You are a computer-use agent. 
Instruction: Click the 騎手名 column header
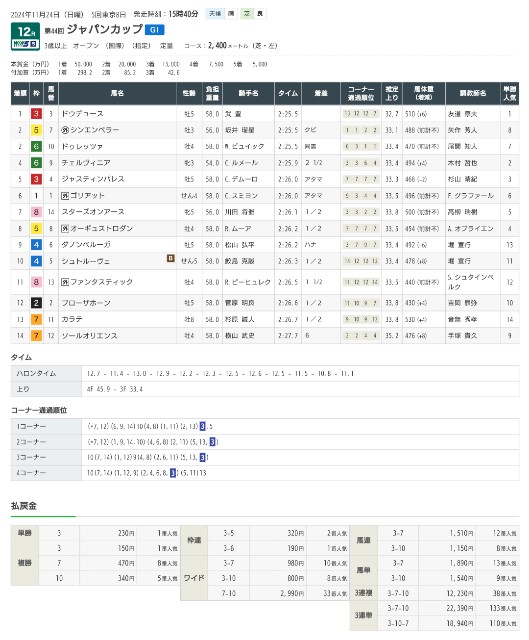(248, 93)
